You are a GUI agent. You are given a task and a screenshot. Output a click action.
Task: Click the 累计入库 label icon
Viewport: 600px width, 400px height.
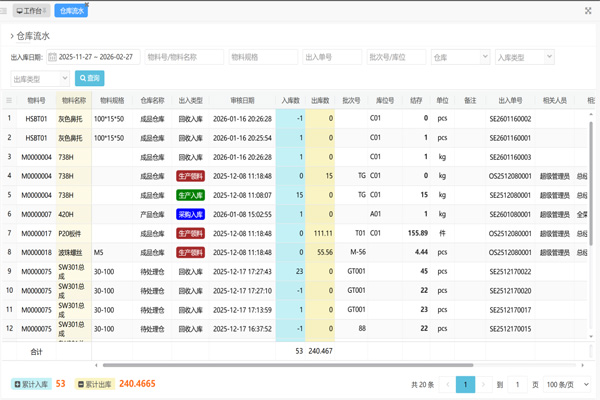(x=17, y=384)
